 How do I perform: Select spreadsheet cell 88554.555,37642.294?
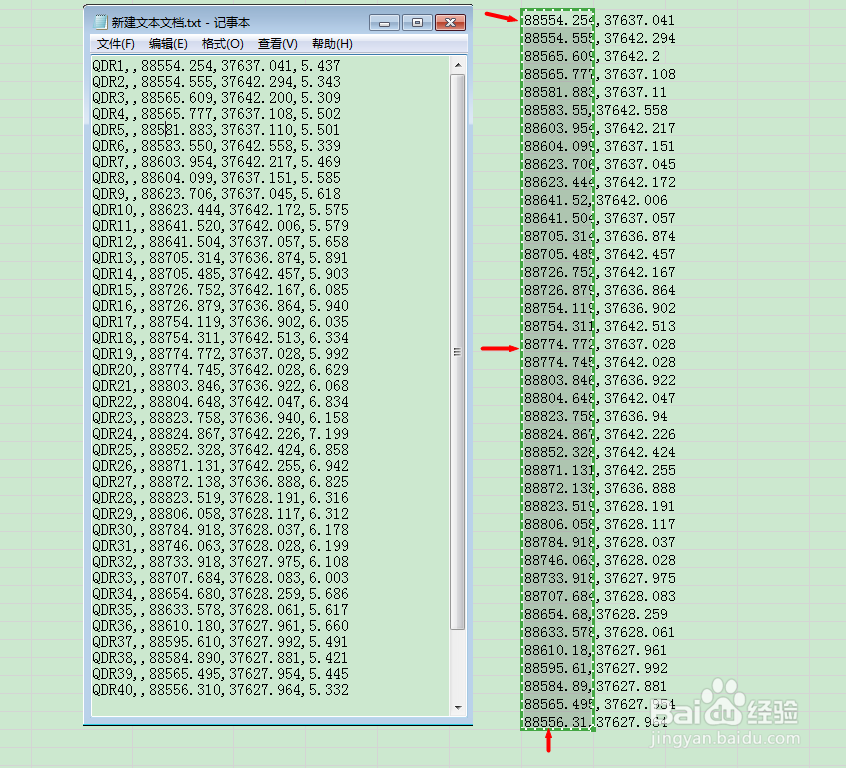(x=558, y=38)
